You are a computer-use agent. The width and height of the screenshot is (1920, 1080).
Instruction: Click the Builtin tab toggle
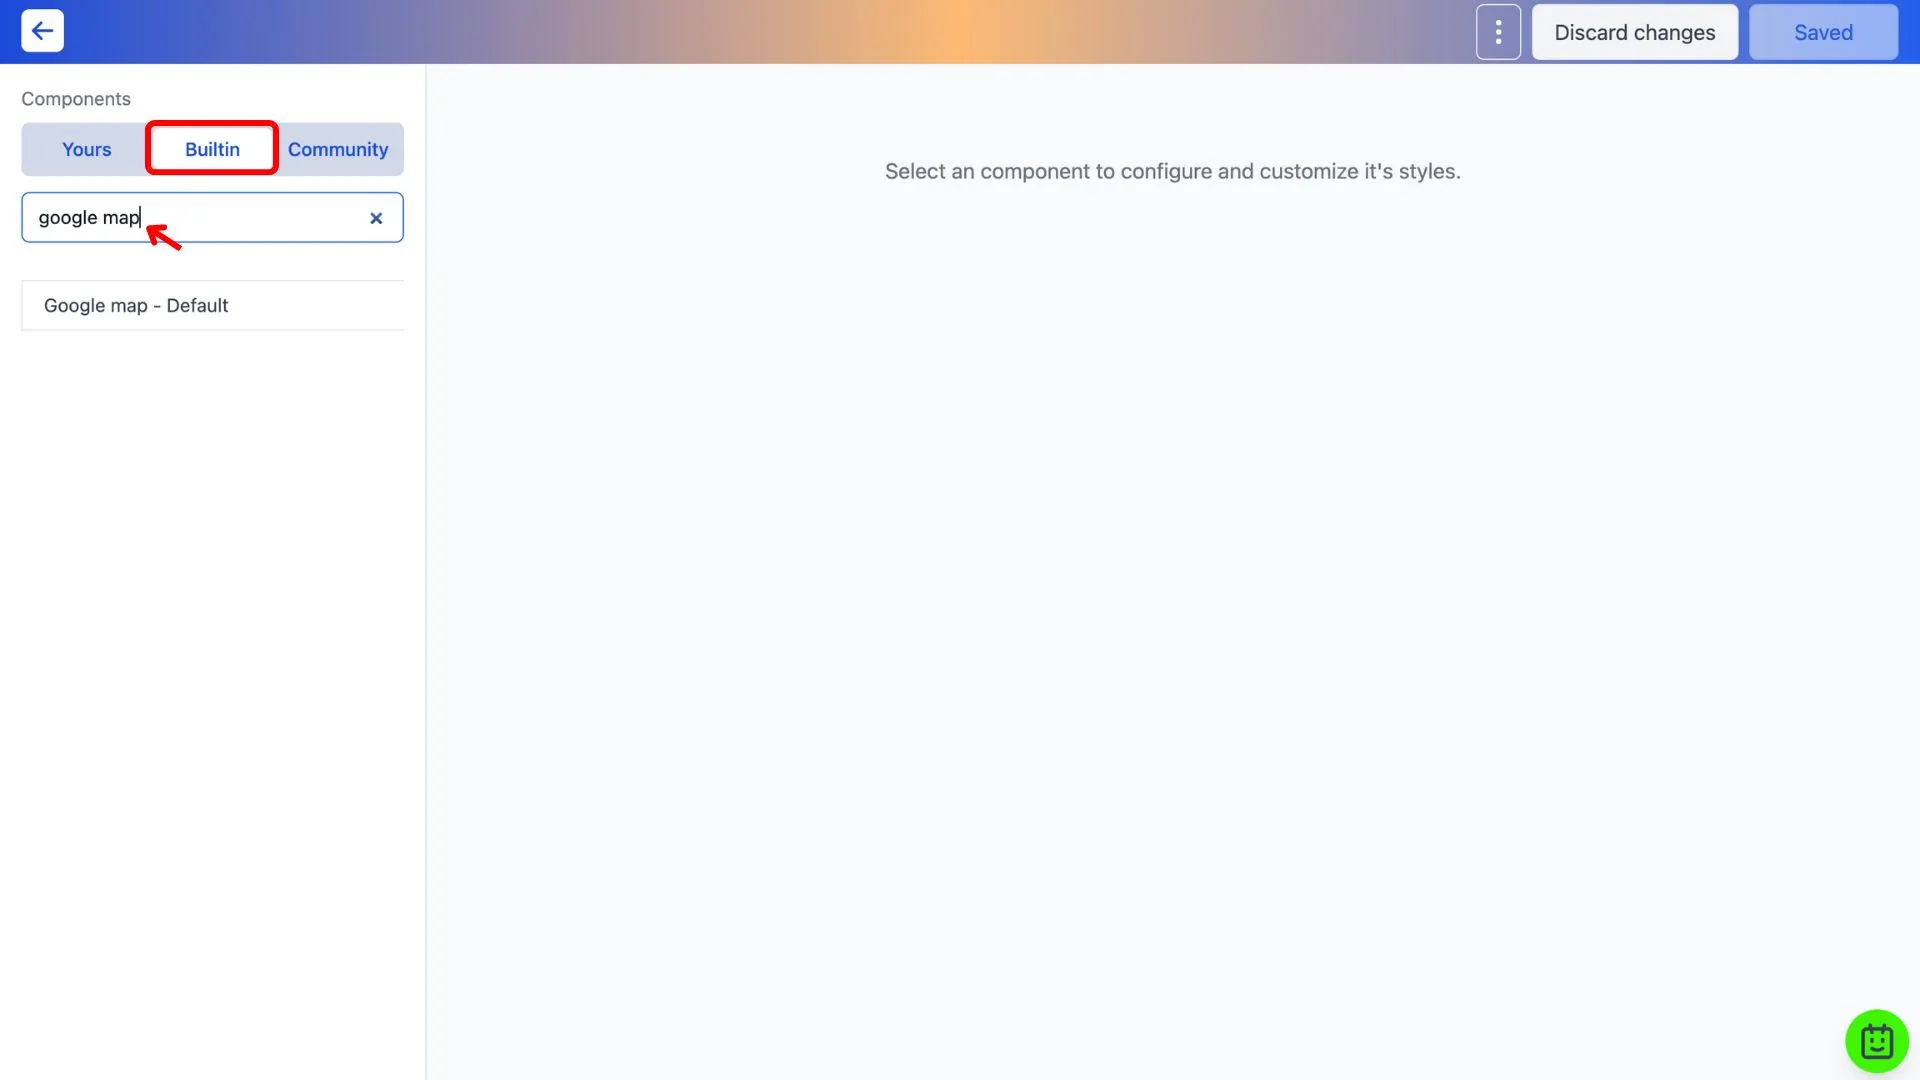211,148
